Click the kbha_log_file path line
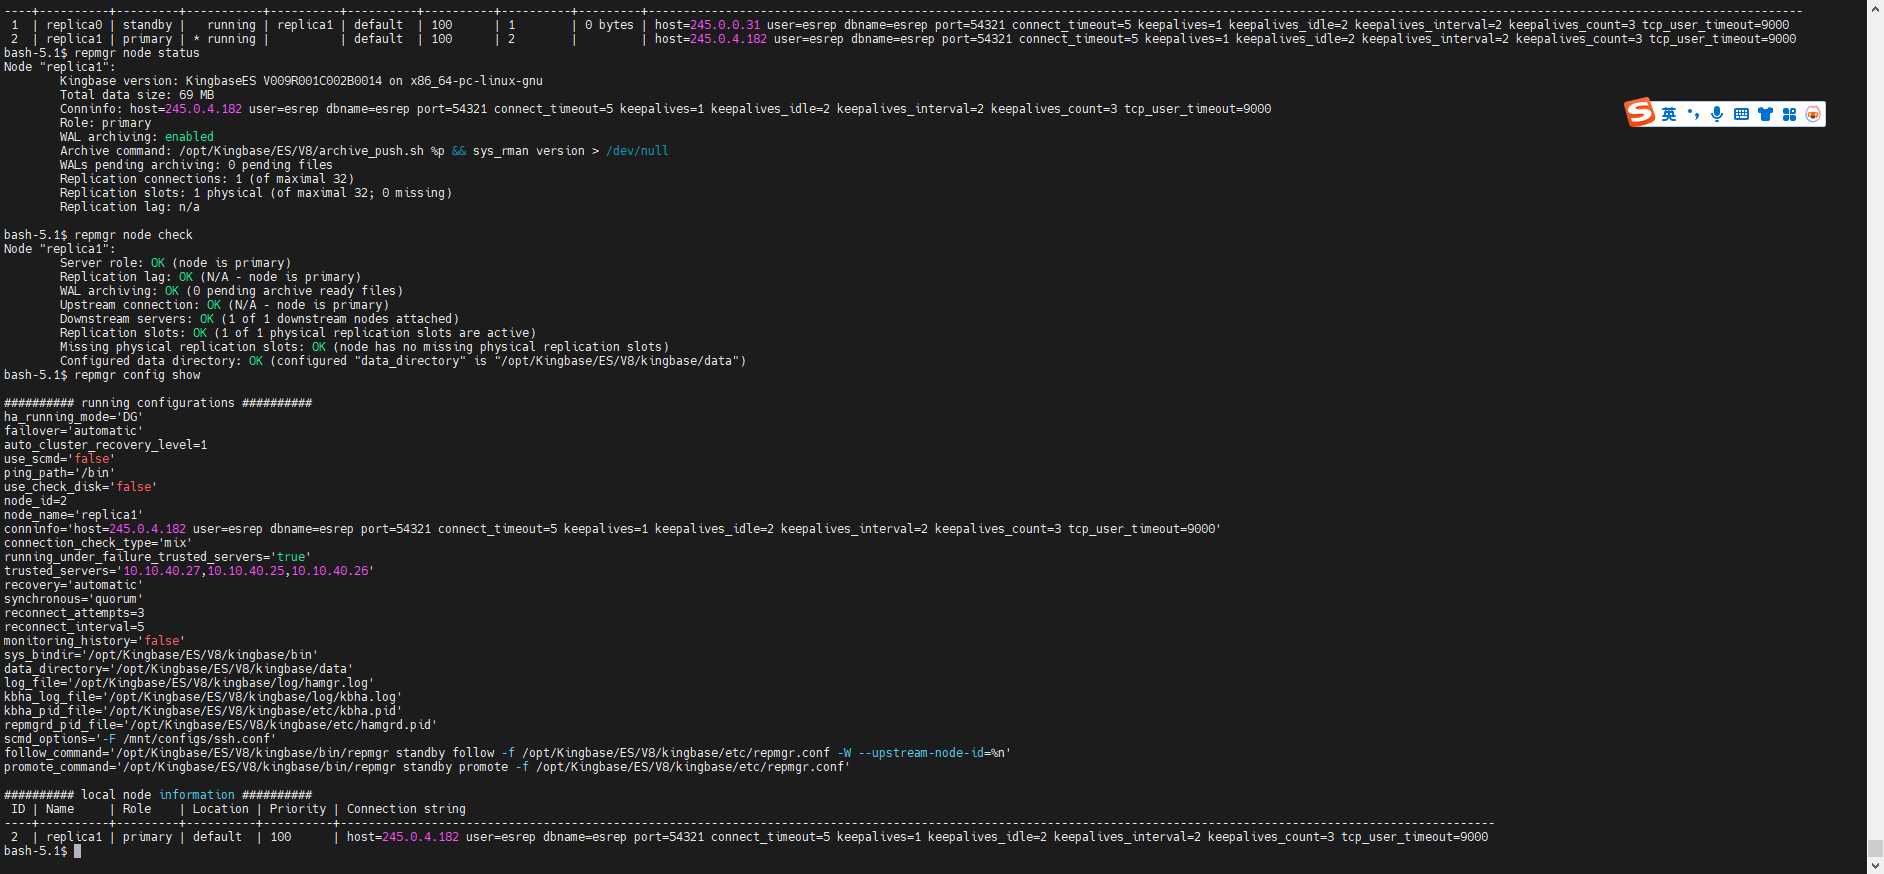Screen dimensions: 1884x874 pyautogui.click(x=203, y=697)
